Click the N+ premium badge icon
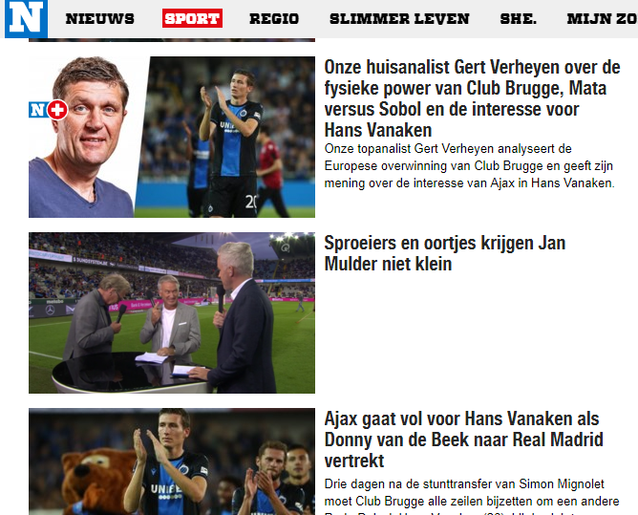Viewport: 638px width, 515px height. click(48, 110)
